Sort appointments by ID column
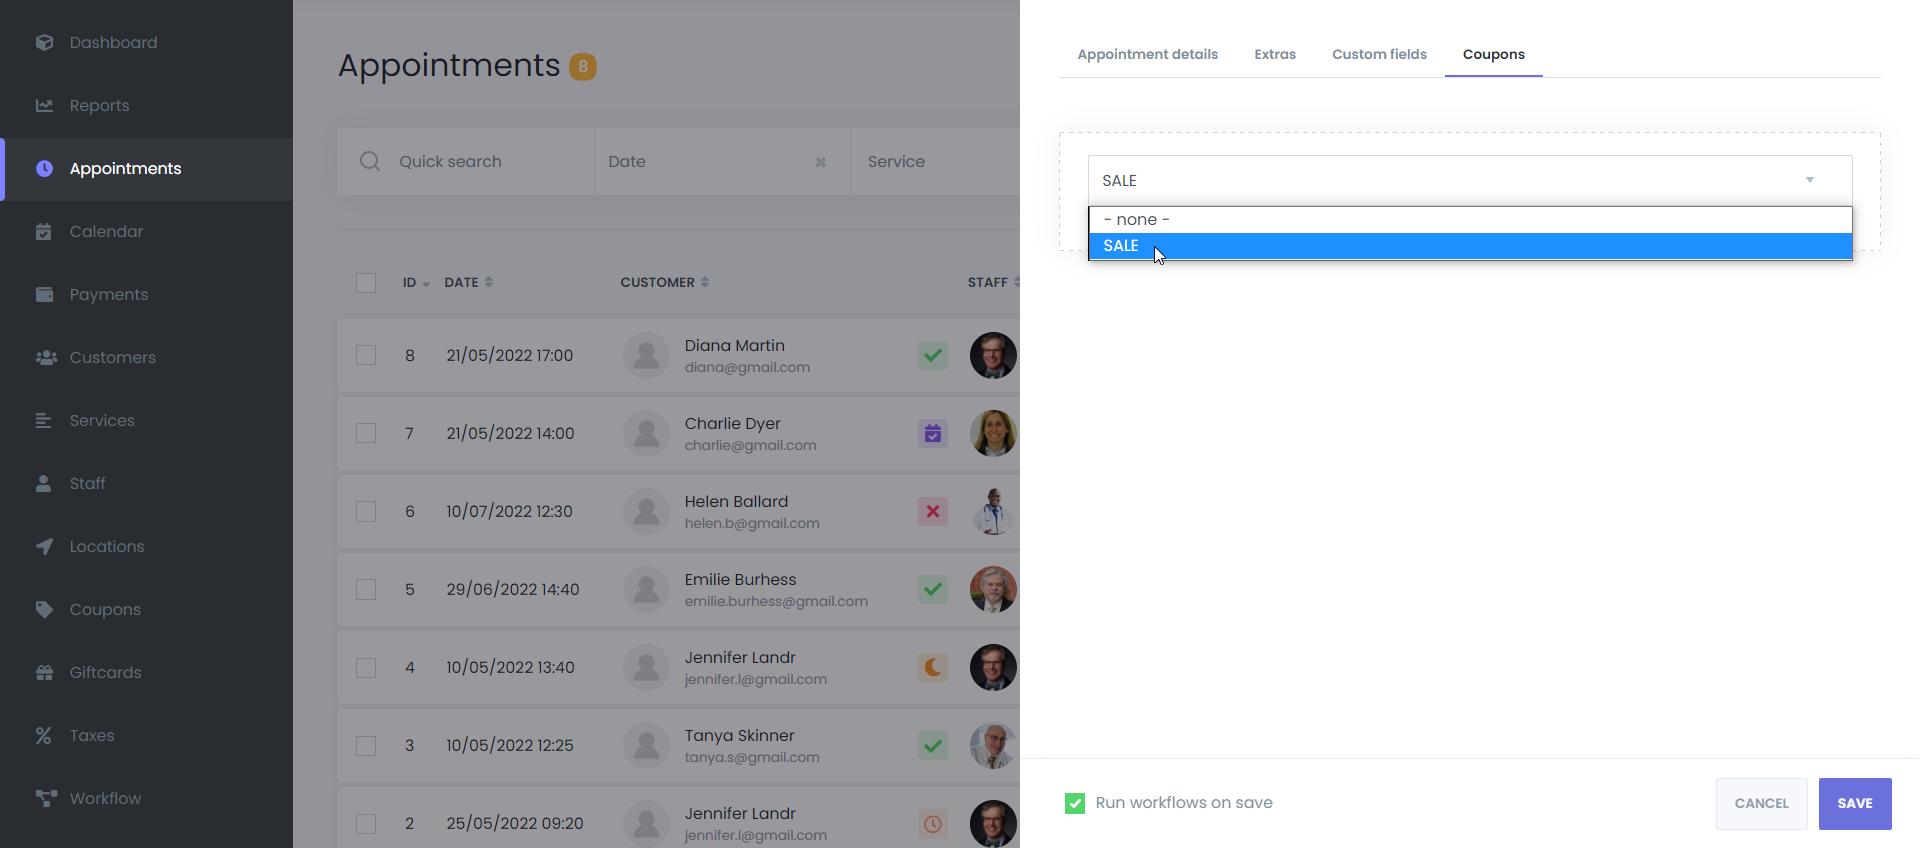 tap(416, 283)
